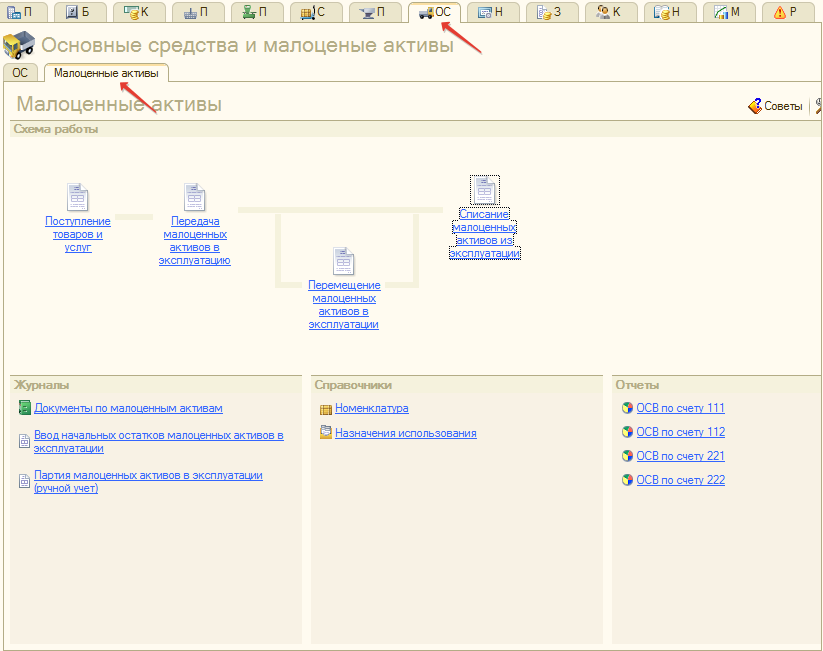Screen dimensions: 823x651
Task: Click the Перемещение малоценных активов document icon
Action: [344, 262]
